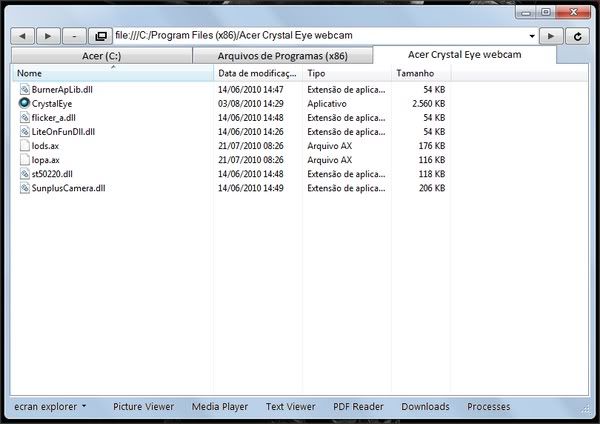This screenshot has height=424, width=600.
Task: Click the 176 KB size value
Action: tap(432, 146)
